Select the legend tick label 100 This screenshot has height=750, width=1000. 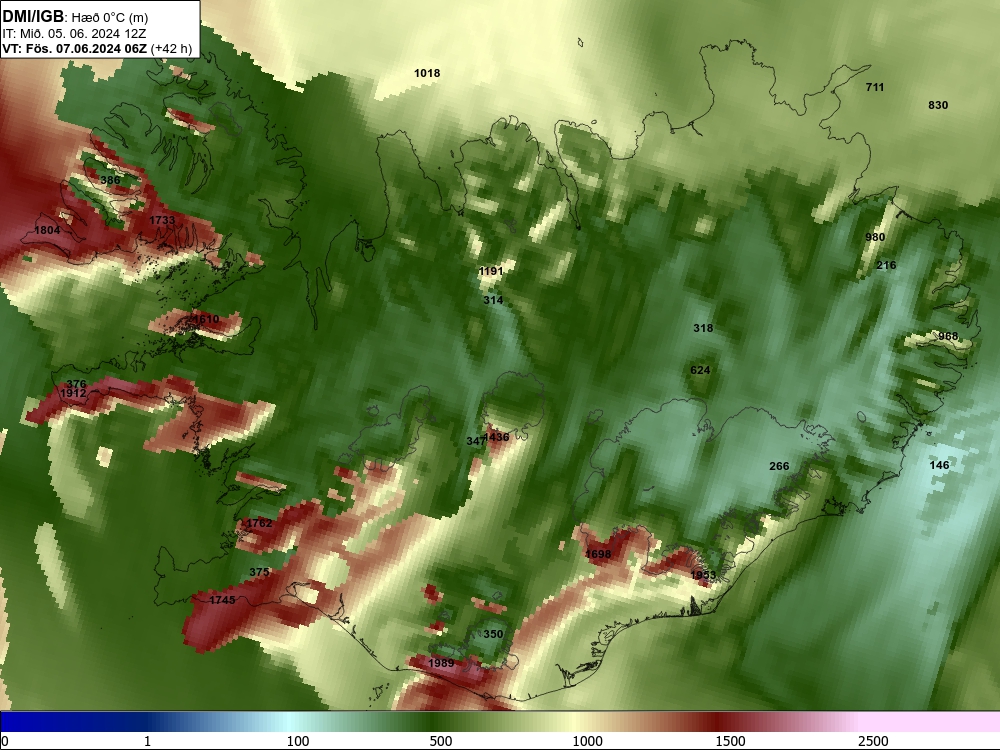[298, 741]
